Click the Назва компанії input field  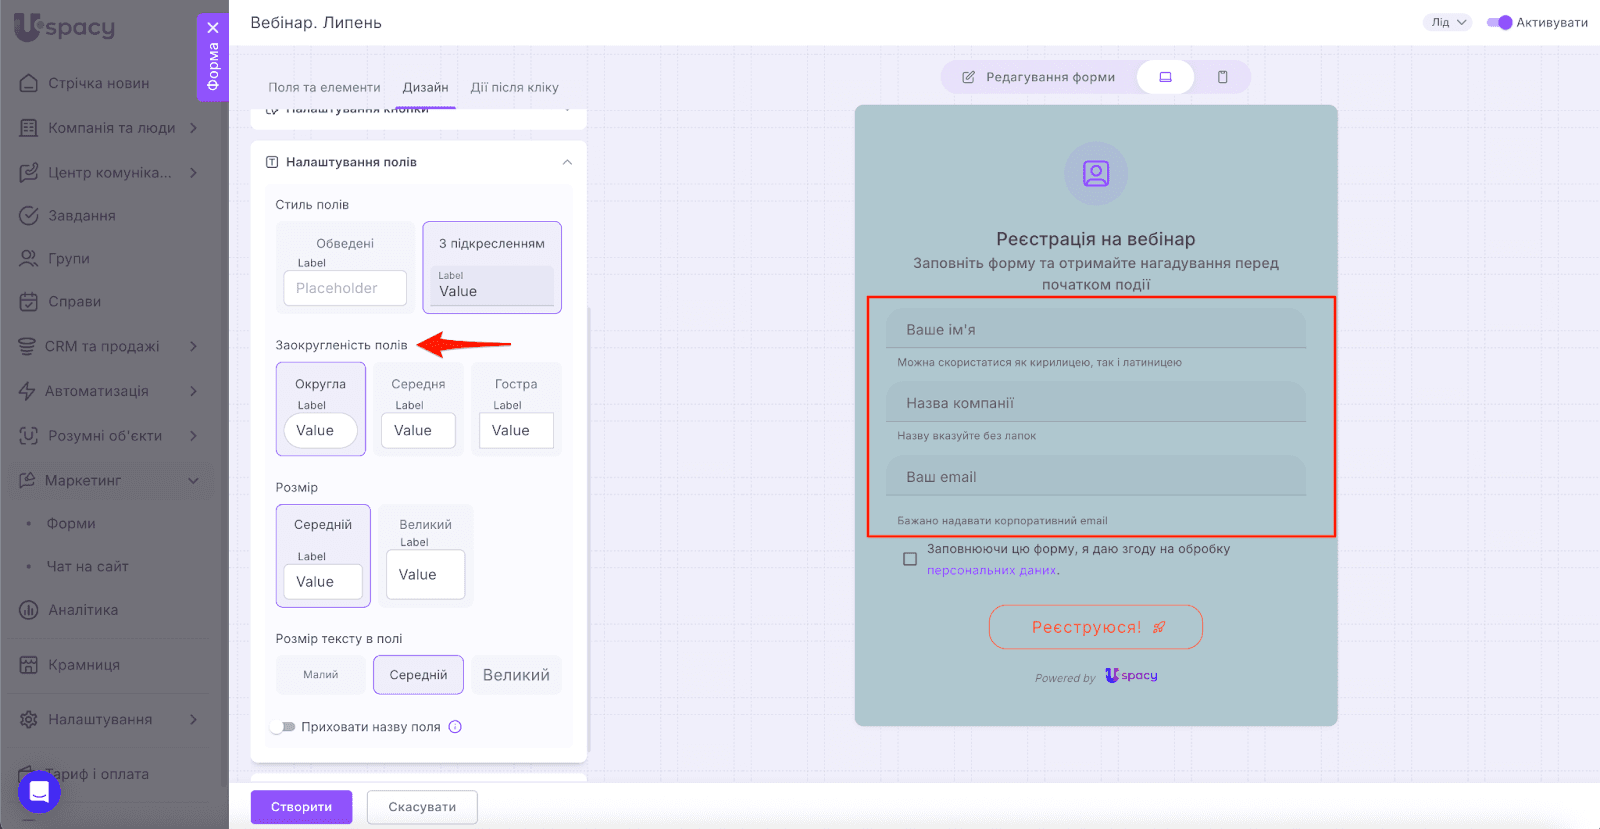tap(1096, 402)
